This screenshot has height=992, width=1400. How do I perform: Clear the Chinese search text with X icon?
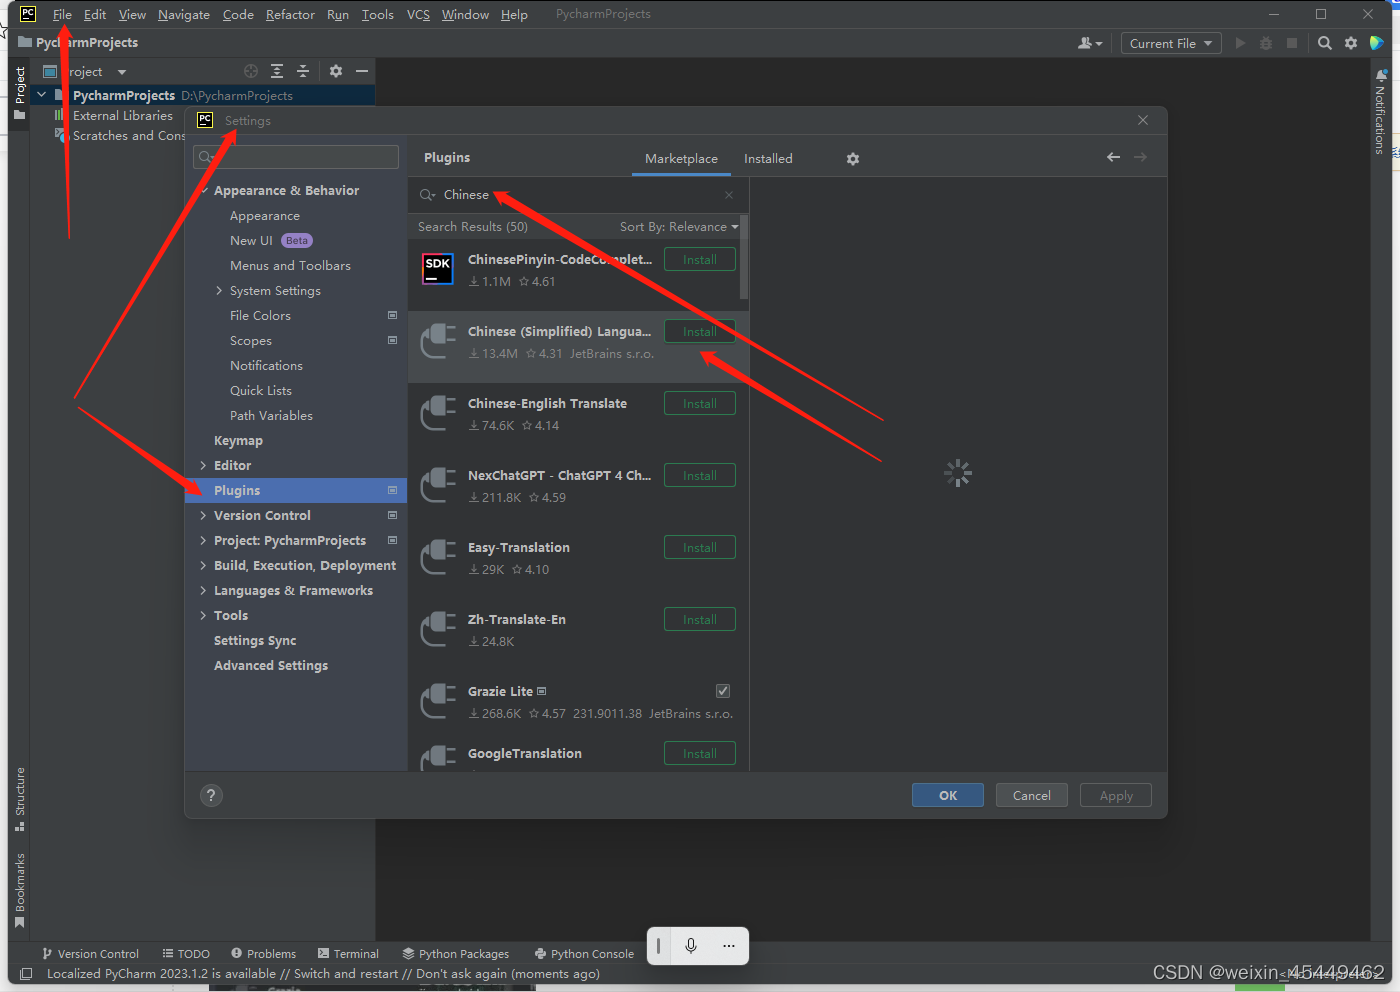[729, 195]
